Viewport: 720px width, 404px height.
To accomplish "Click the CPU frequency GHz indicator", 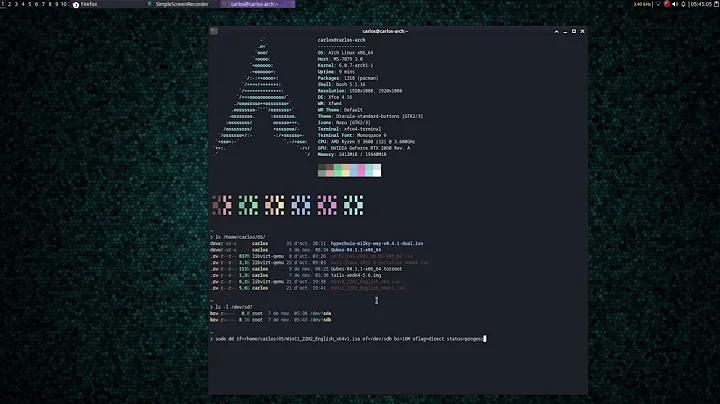I will coord(642,4).
